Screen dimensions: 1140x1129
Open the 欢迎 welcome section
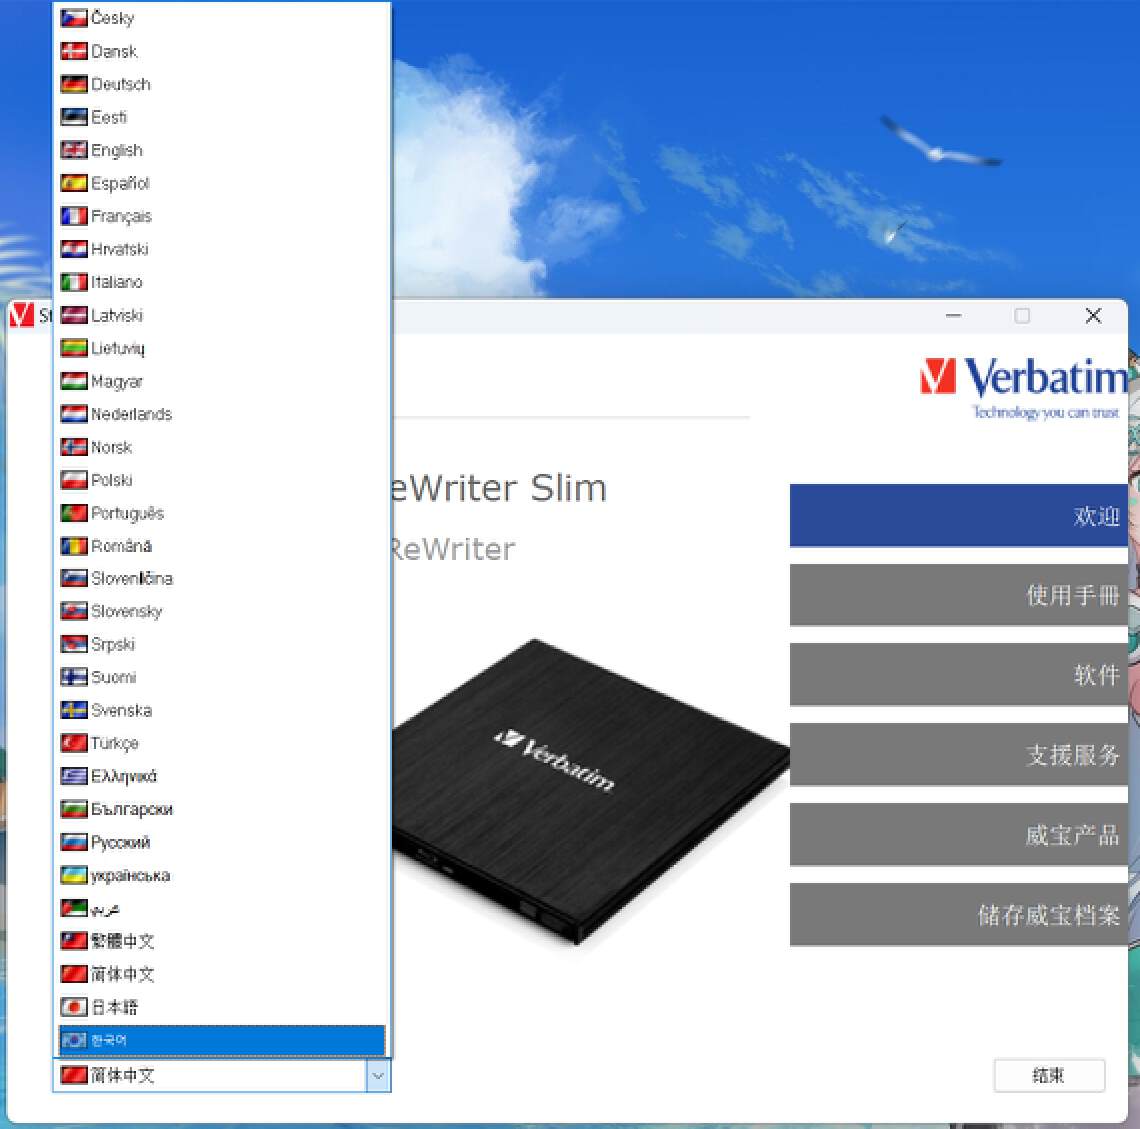[x=958, y=515]
